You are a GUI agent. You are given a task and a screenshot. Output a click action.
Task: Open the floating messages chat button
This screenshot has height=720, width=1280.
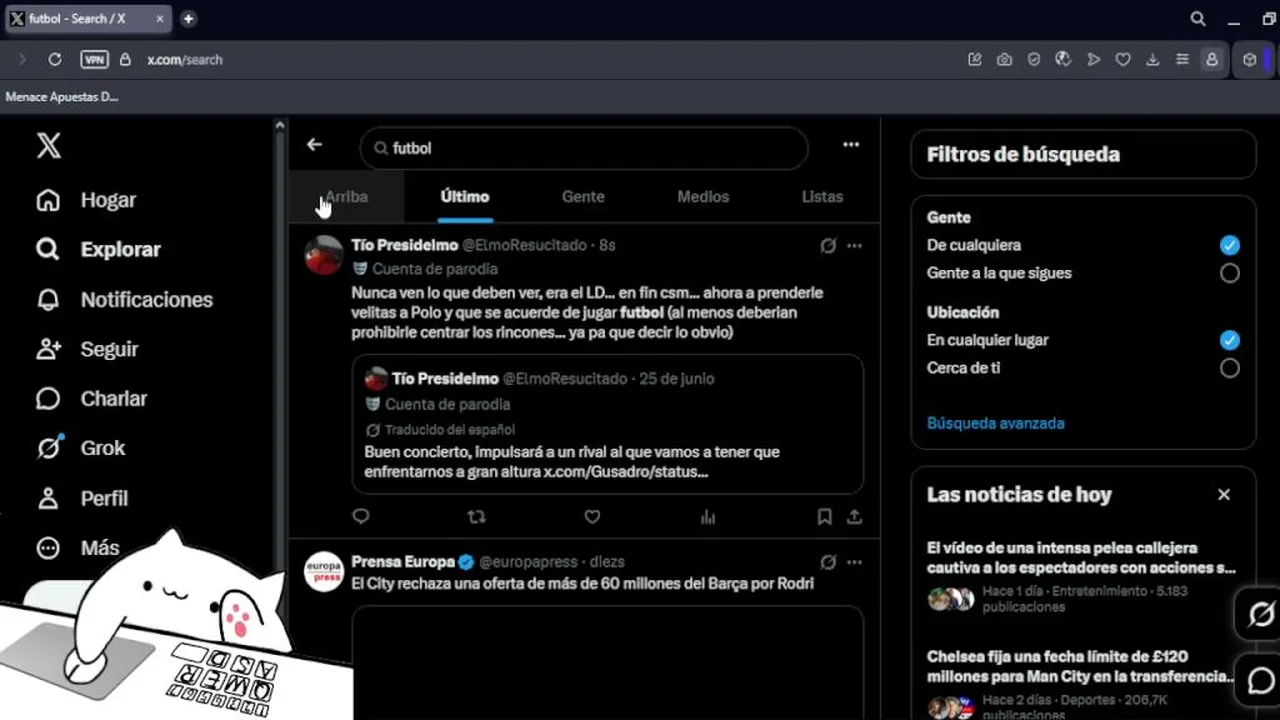coord(1260,680)
